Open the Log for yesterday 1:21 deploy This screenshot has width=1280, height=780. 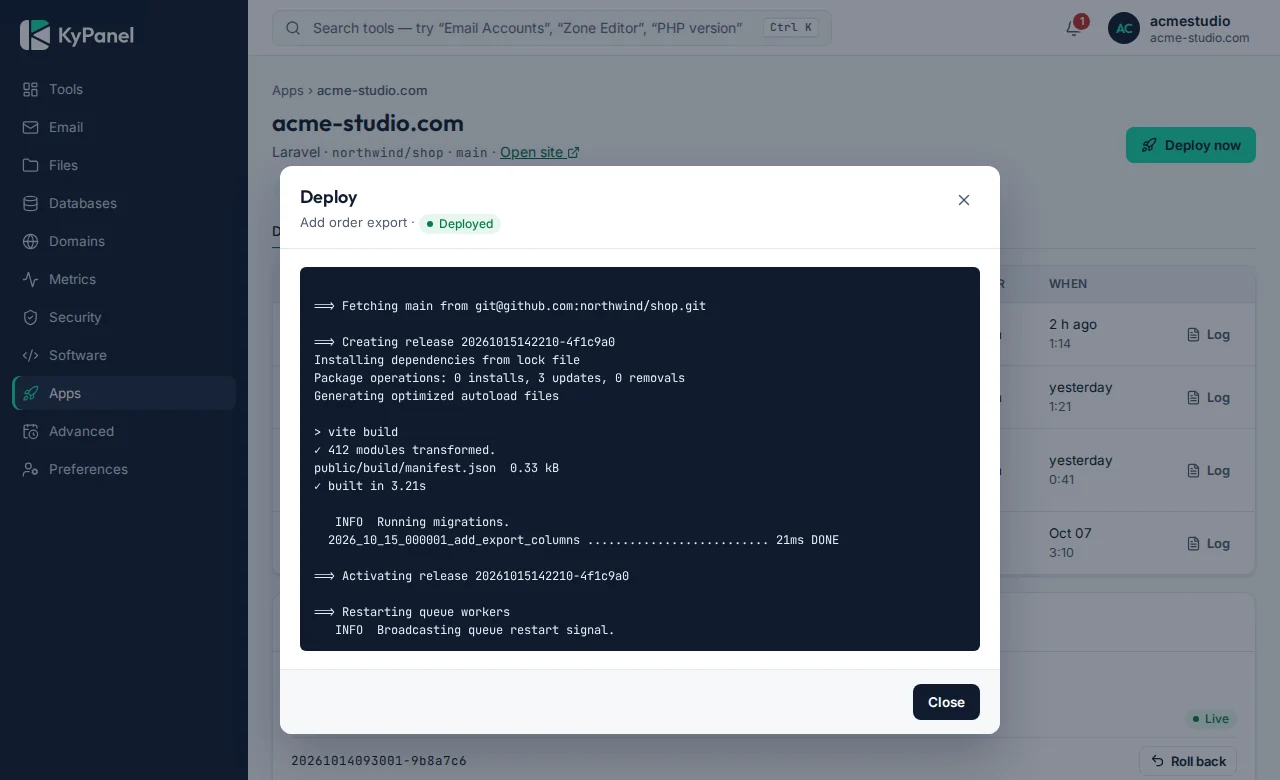(1208, 397)
